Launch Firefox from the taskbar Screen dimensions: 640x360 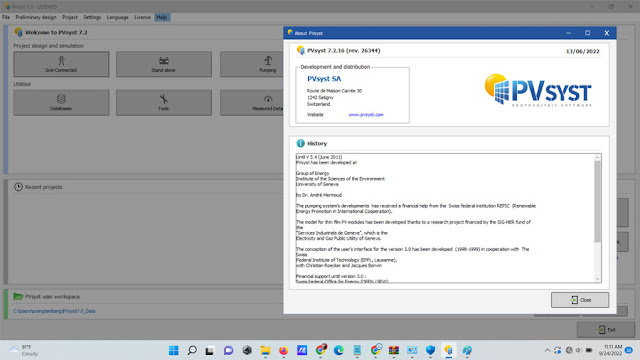tap(283, 350)
